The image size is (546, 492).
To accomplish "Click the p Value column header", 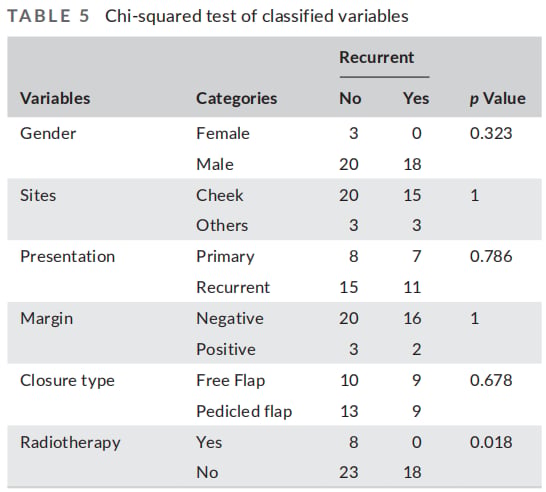I will pyautogui.click(x=498, y=99).
